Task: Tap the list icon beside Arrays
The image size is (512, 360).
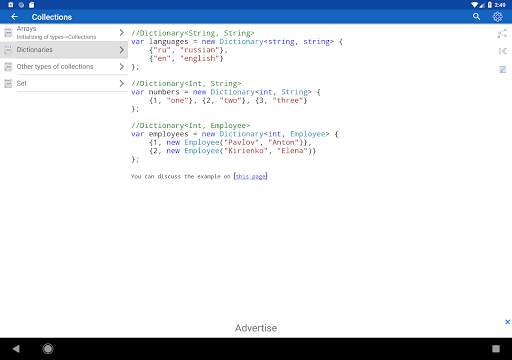Action: pyautogui.click(x=8, y=33)
